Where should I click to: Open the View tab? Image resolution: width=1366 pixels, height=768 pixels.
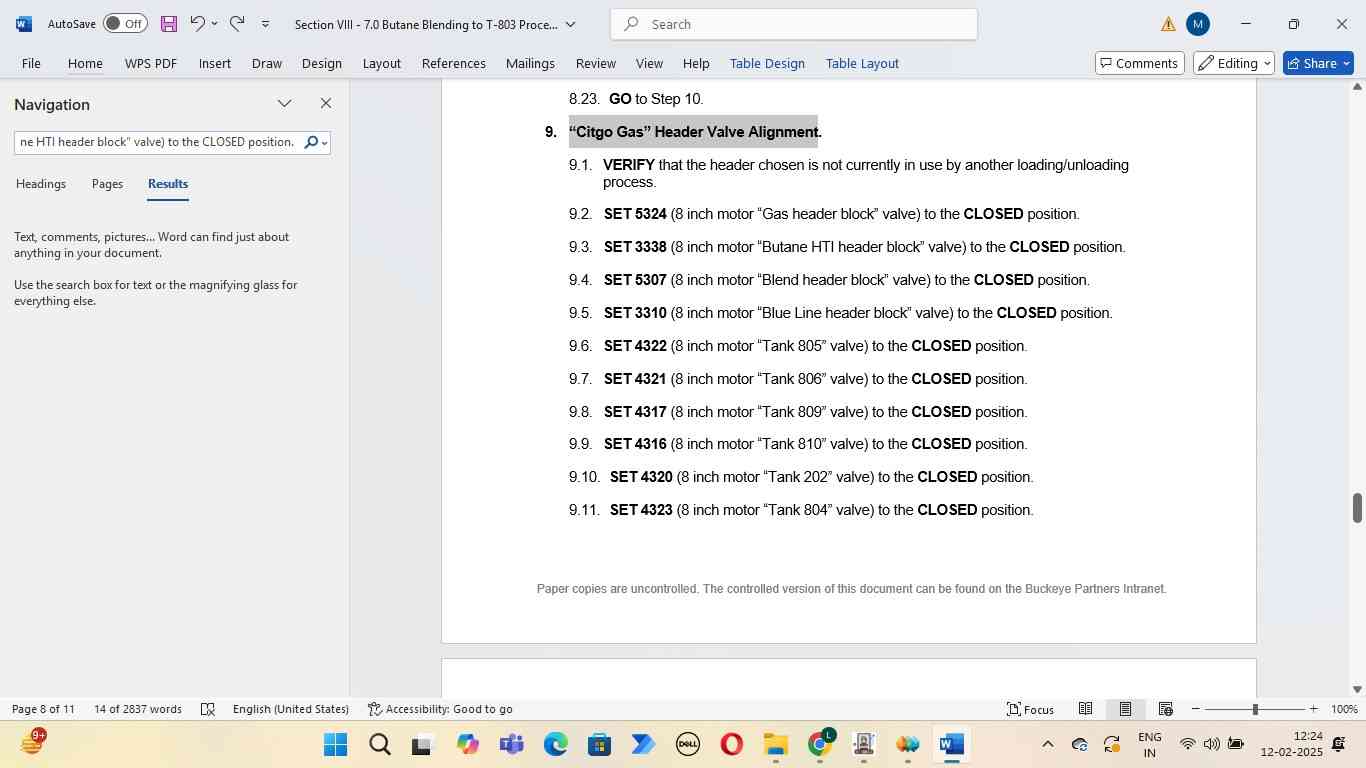click(x=649, y=63)
